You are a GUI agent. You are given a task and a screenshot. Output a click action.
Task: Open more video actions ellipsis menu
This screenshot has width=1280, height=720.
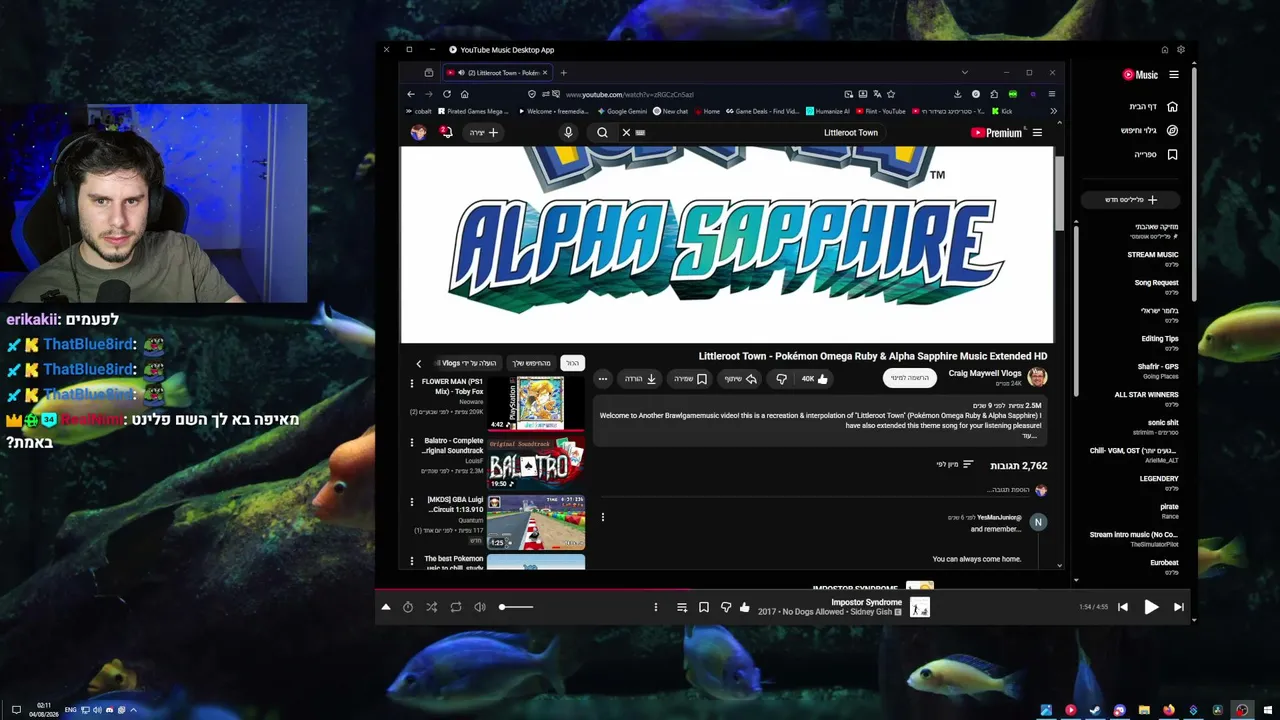click(603, 379)
